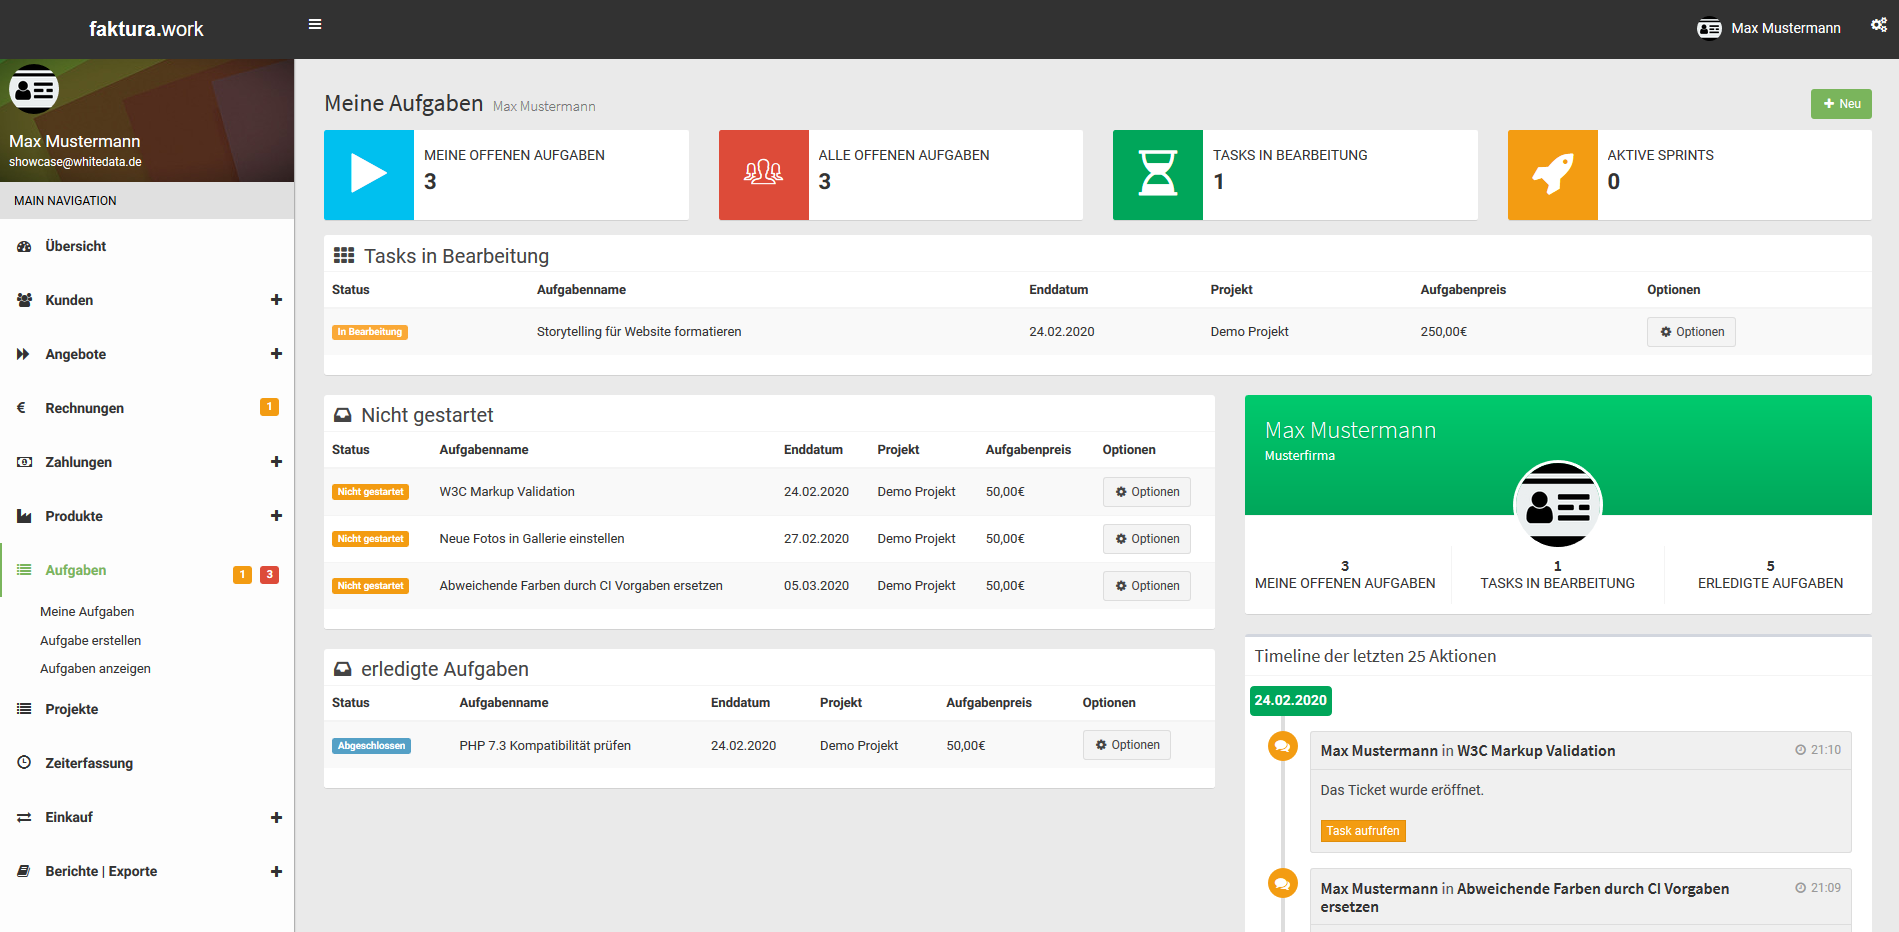Click the sidebar profile avatar icon
1899x932 pixels.
[34, 90]
